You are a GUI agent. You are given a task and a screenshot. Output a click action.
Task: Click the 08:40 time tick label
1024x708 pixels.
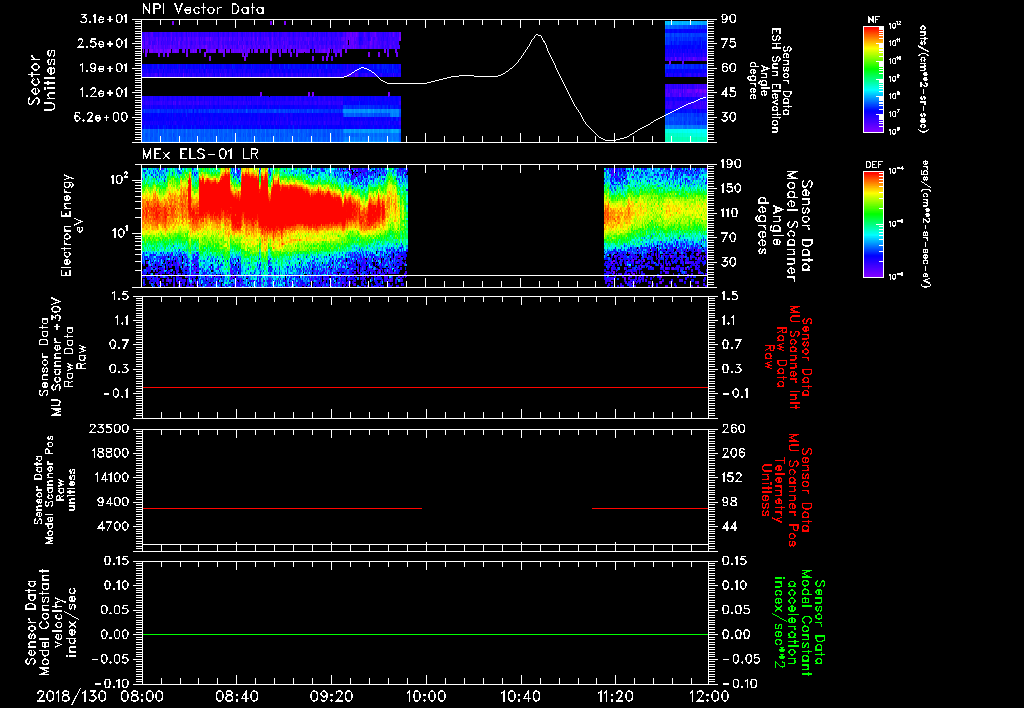click(236, 696)
